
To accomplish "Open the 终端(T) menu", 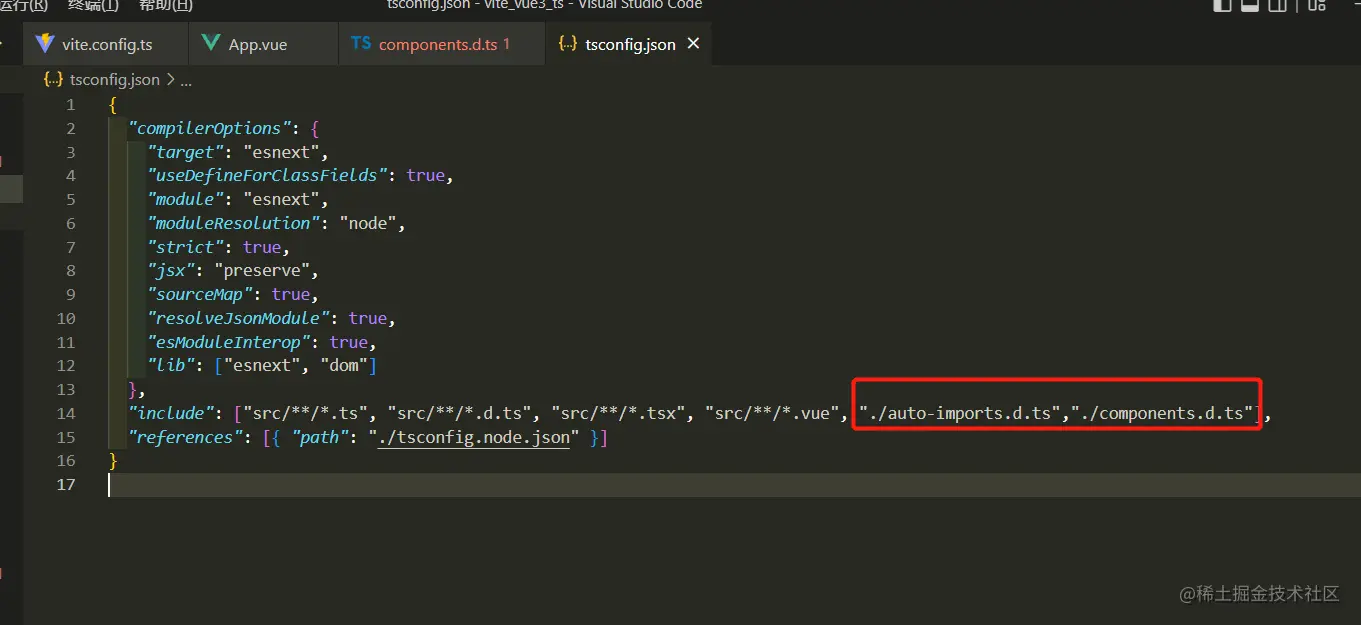I will click(93, 5).
